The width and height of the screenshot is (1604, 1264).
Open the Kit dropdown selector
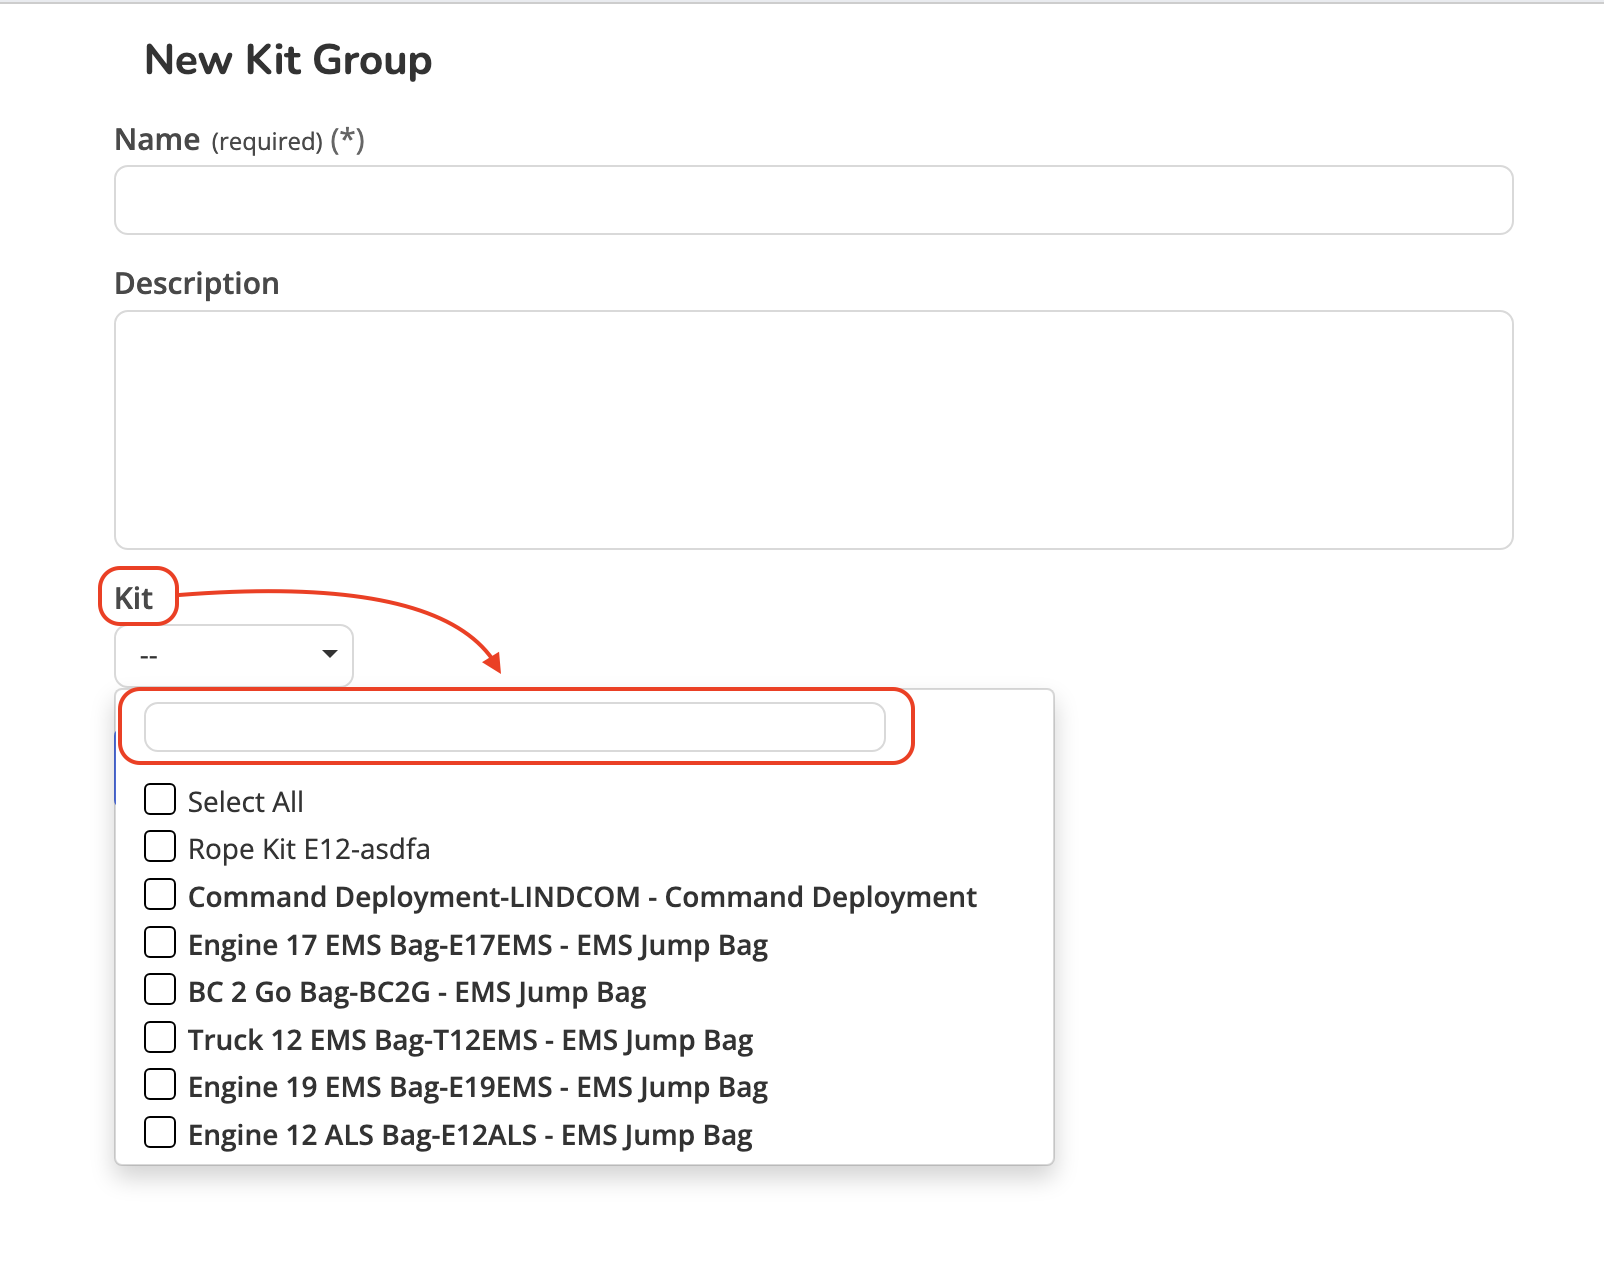coord(233,656)
